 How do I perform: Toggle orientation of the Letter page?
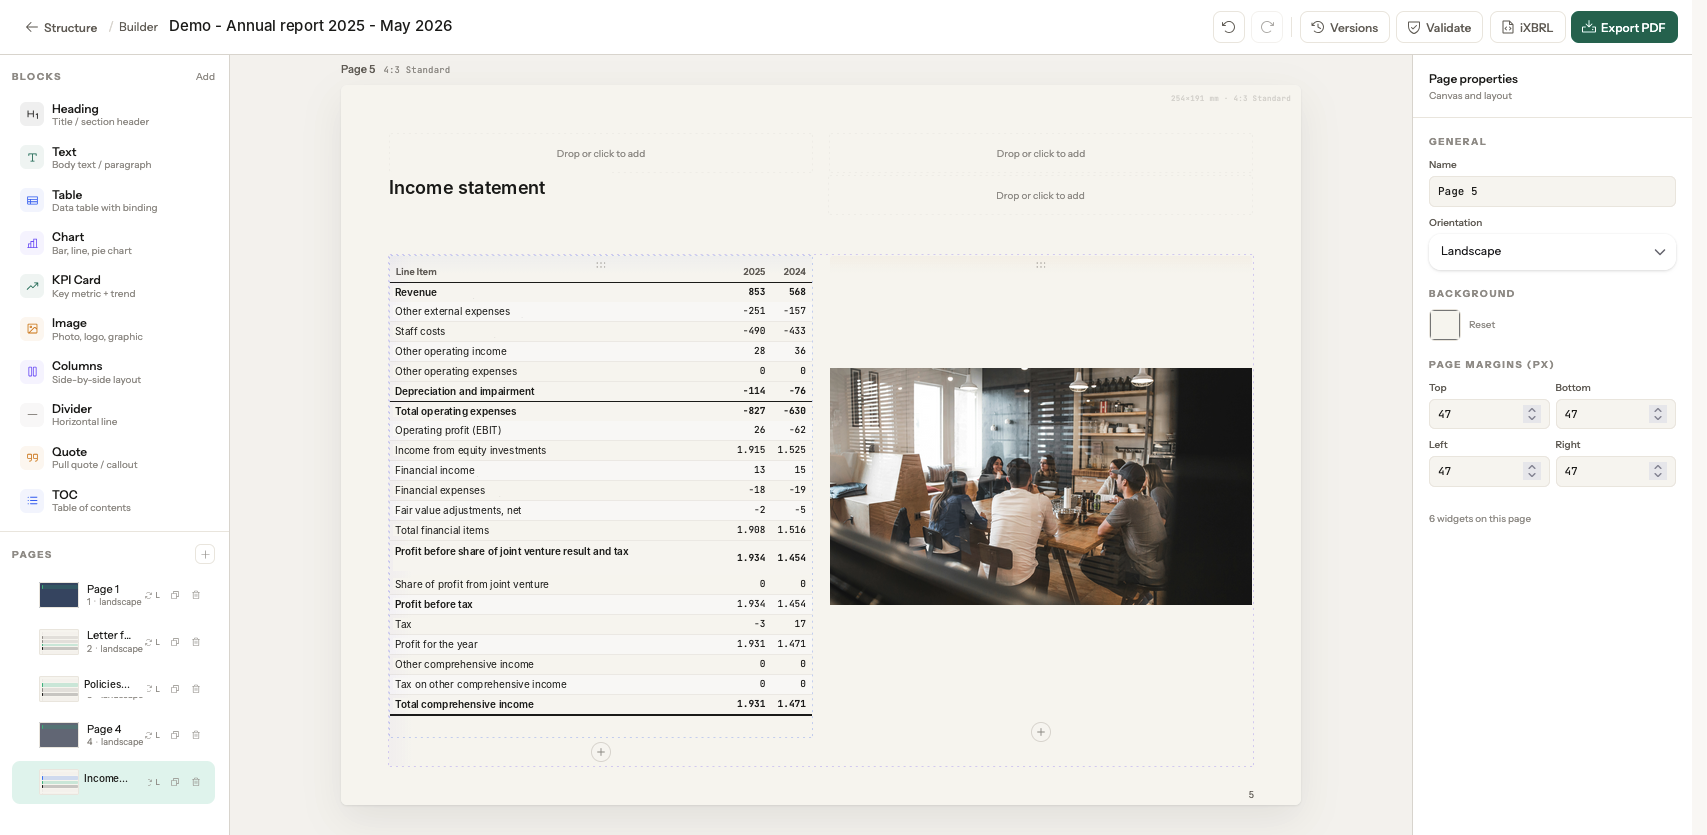pos(153,642)
